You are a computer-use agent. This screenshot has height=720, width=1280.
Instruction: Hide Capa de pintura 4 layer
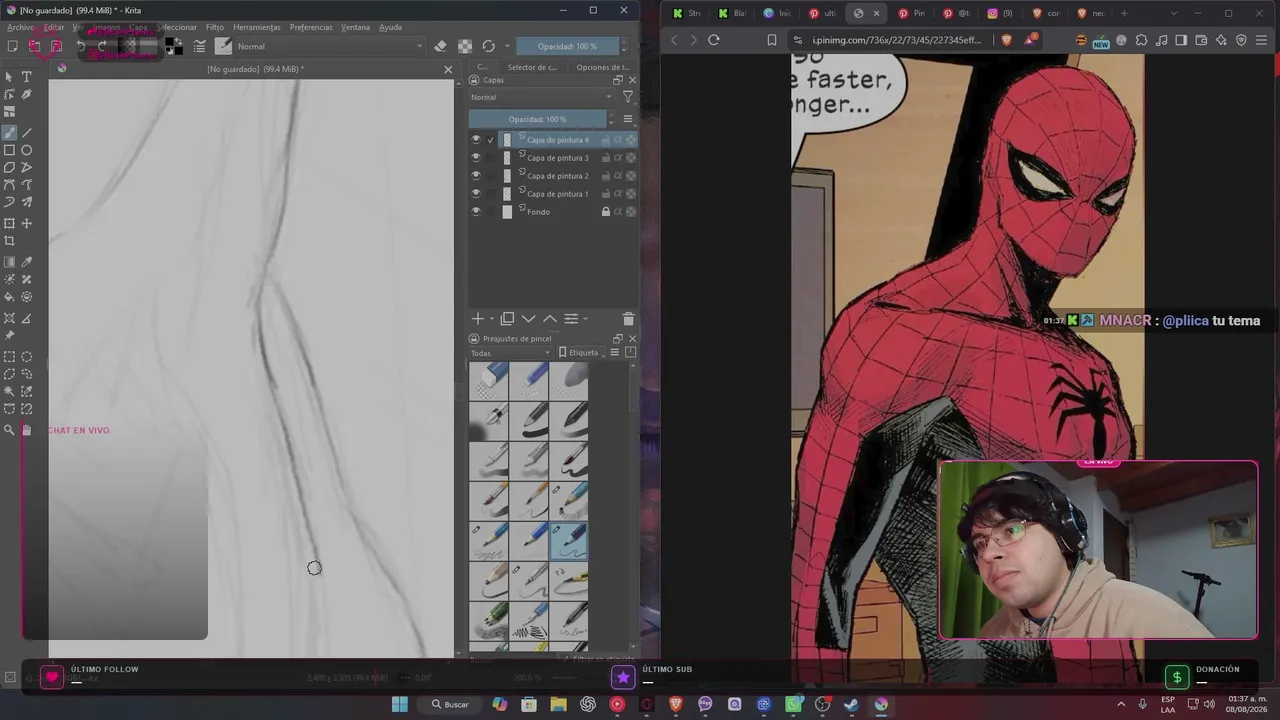(476, 140)
